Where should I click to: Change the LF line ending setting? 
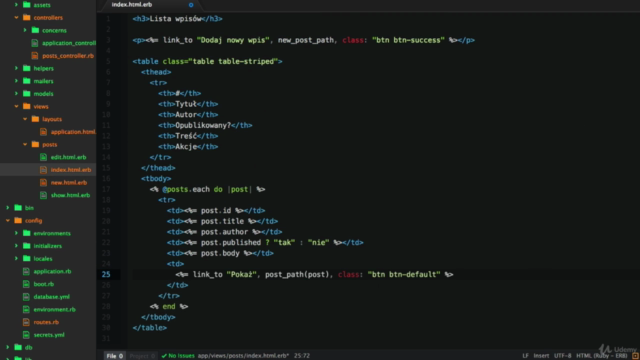tap(525, 356)
